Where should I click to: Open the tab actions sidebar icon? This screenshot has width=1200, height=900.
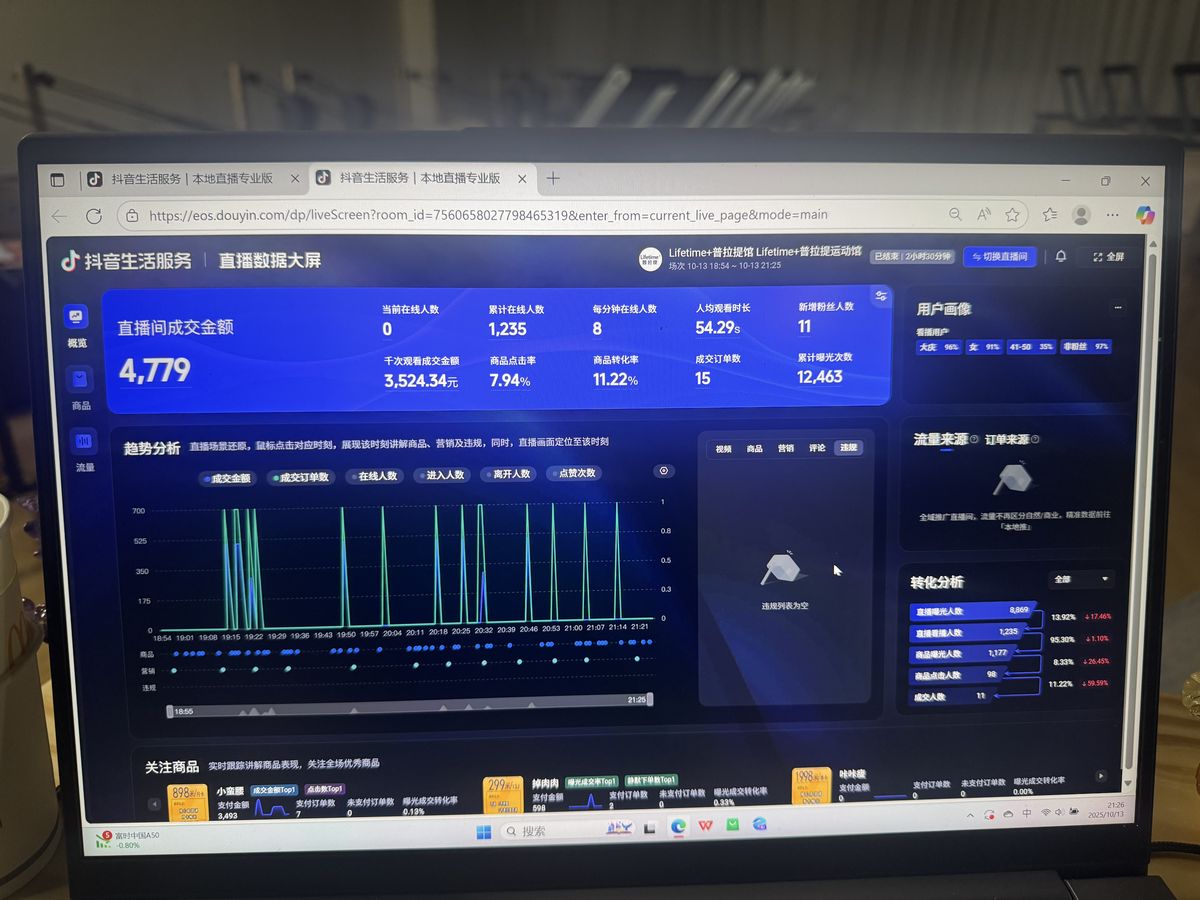point(58,180)
